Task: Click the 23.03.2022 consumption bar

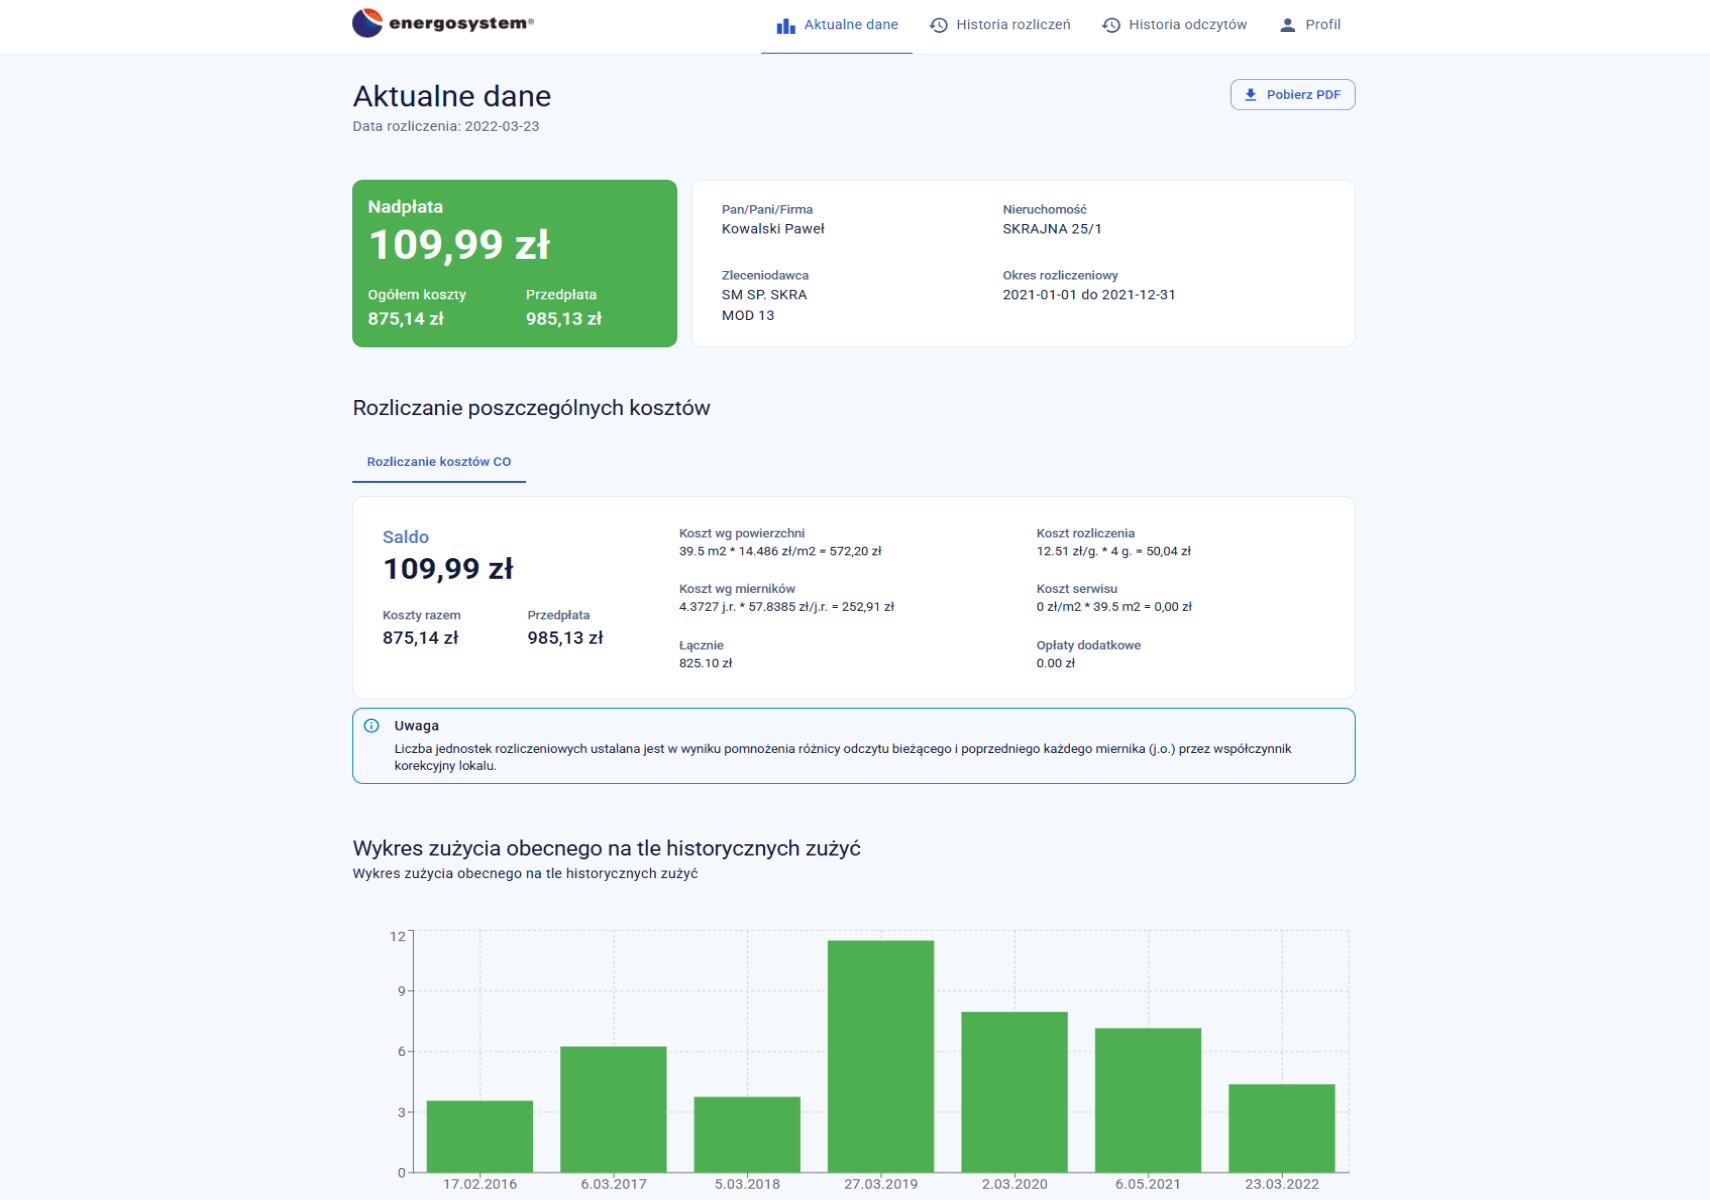Action: pyautogui.click(x=1281, y=1128)
